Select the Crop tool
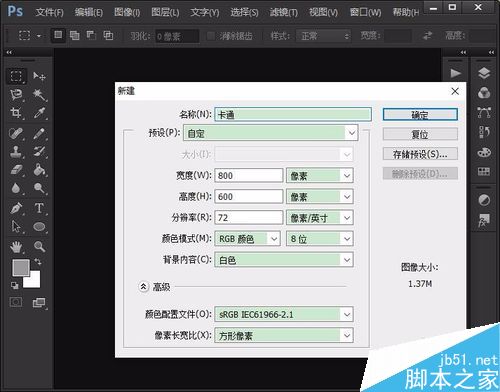Screen dimensions: 500x392 point(16,113)
